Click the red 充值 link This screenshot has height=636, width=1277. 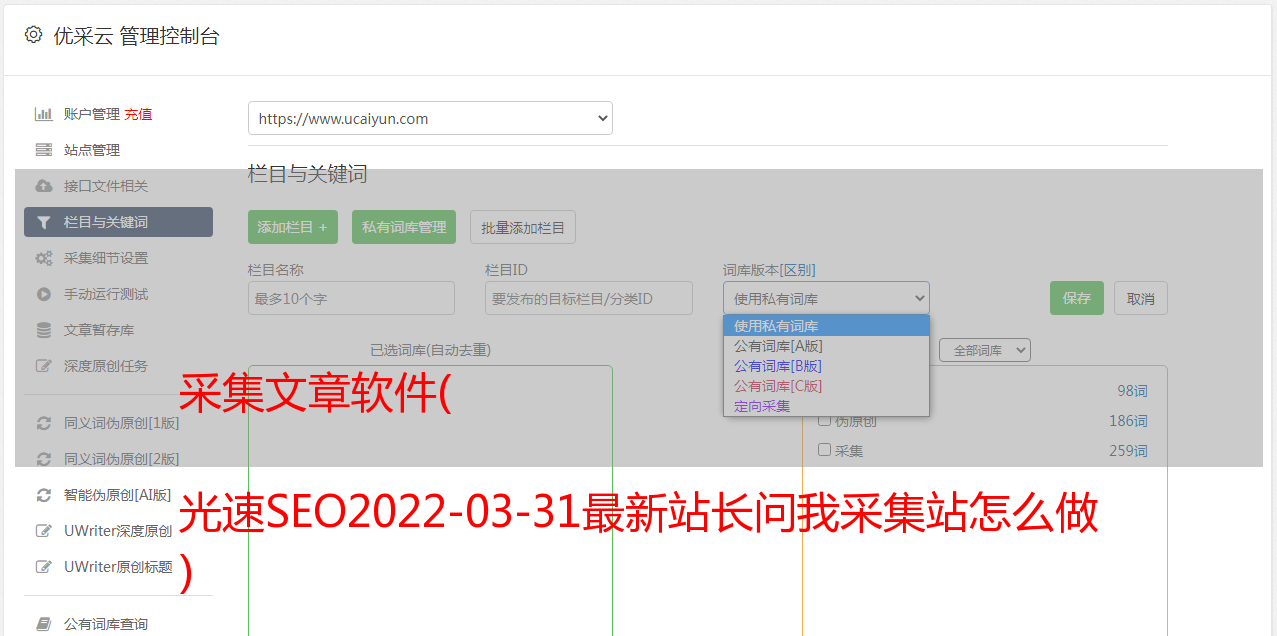click(x=138, y=114)
